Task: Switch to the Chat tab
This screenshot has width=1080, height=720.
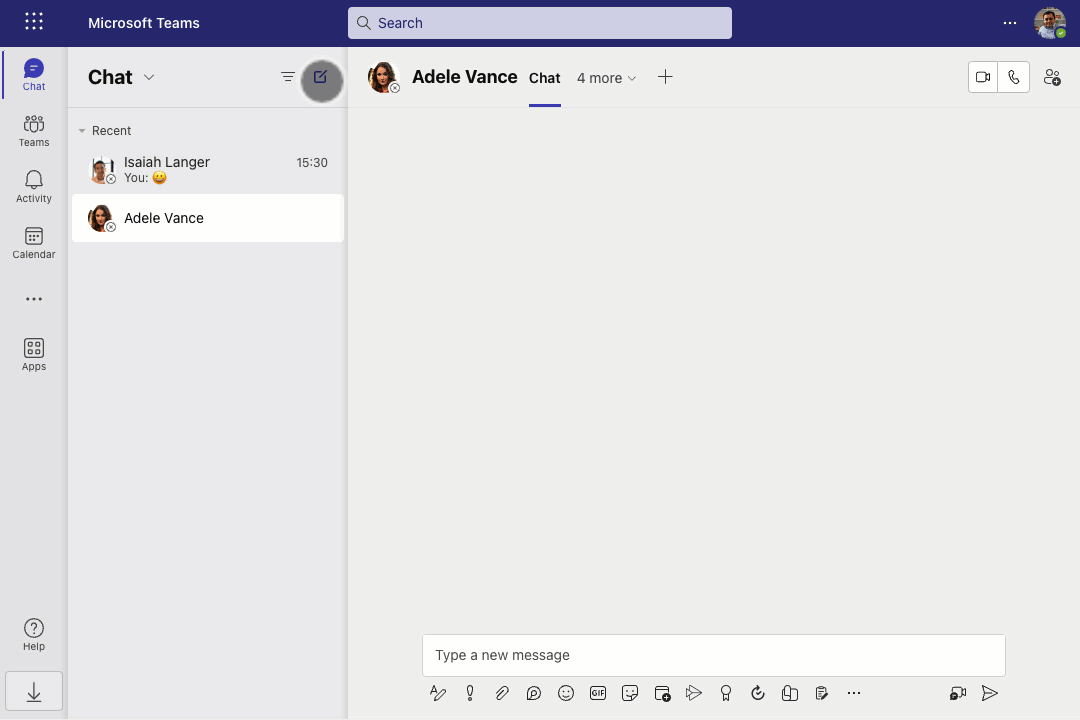Action: click(x=544, y=78)
